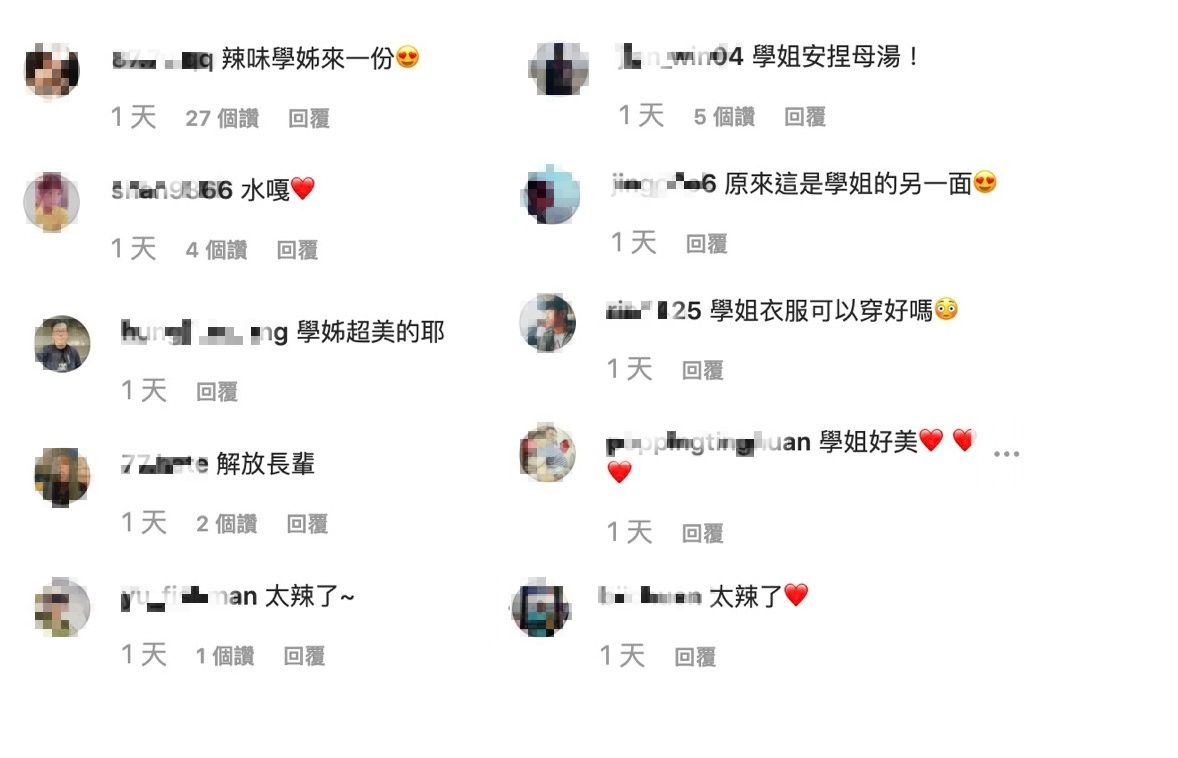Open 2 個讚 likes under 解放長輩 comment
Screen dimensions: 1178x758
(x=227, y=524)
